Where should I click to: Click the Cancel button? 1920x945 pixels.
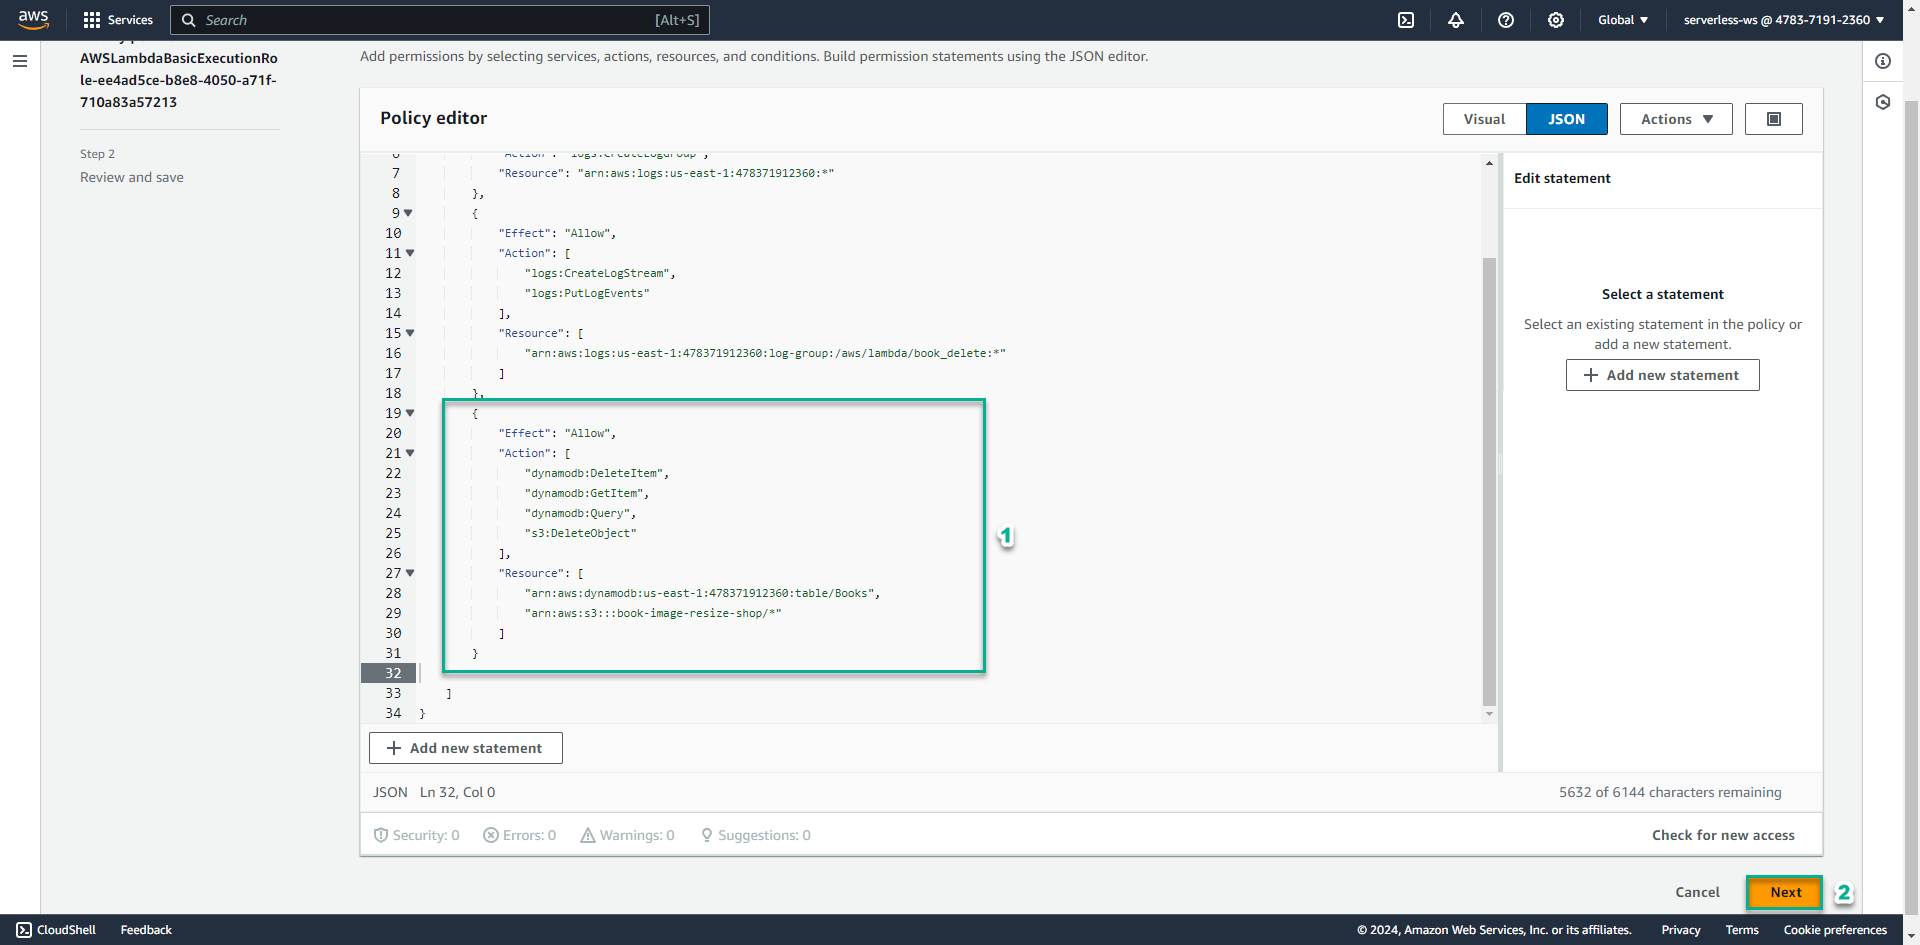(1697, 892)
